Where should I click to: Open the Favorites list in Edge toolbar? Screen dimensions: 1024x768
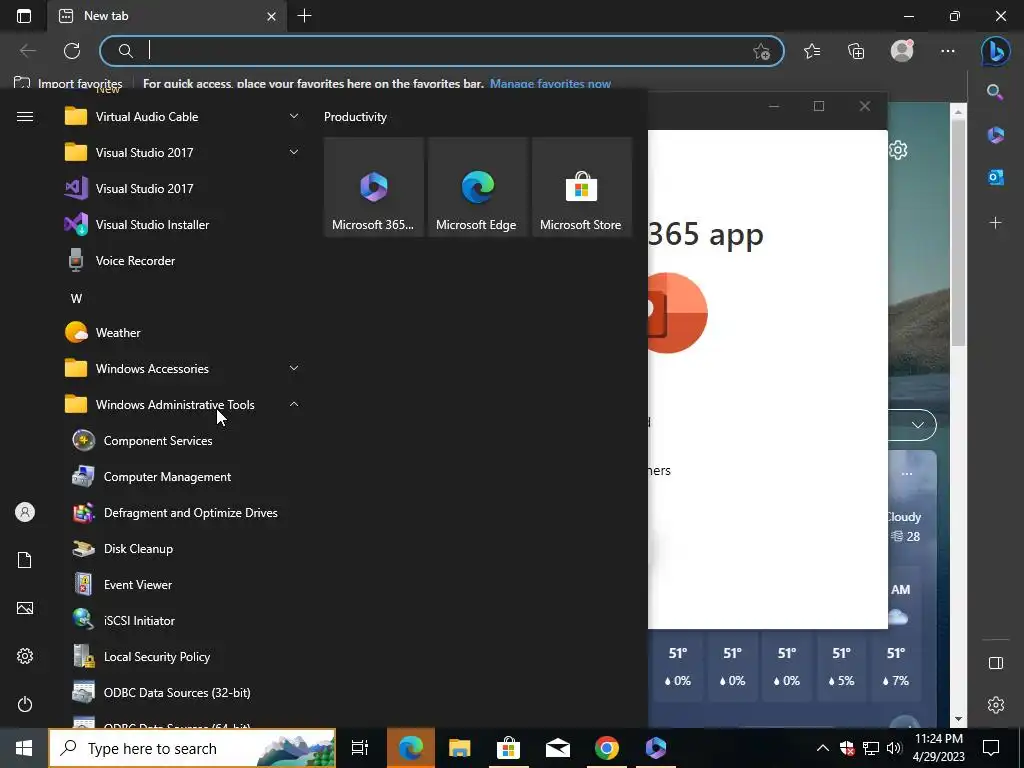(x=812, y=51)
